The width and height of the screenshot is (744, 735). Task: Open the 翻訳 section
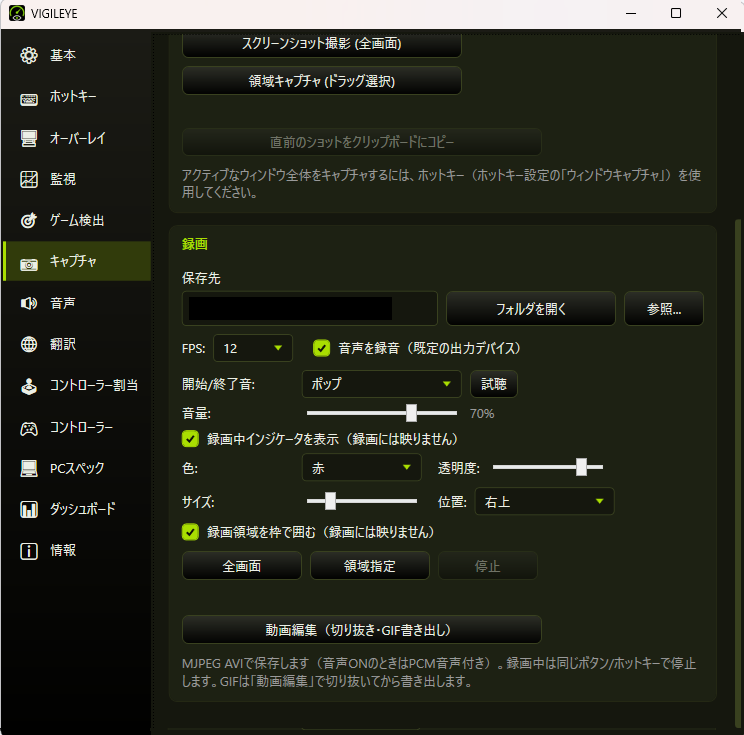pos(77,344)
